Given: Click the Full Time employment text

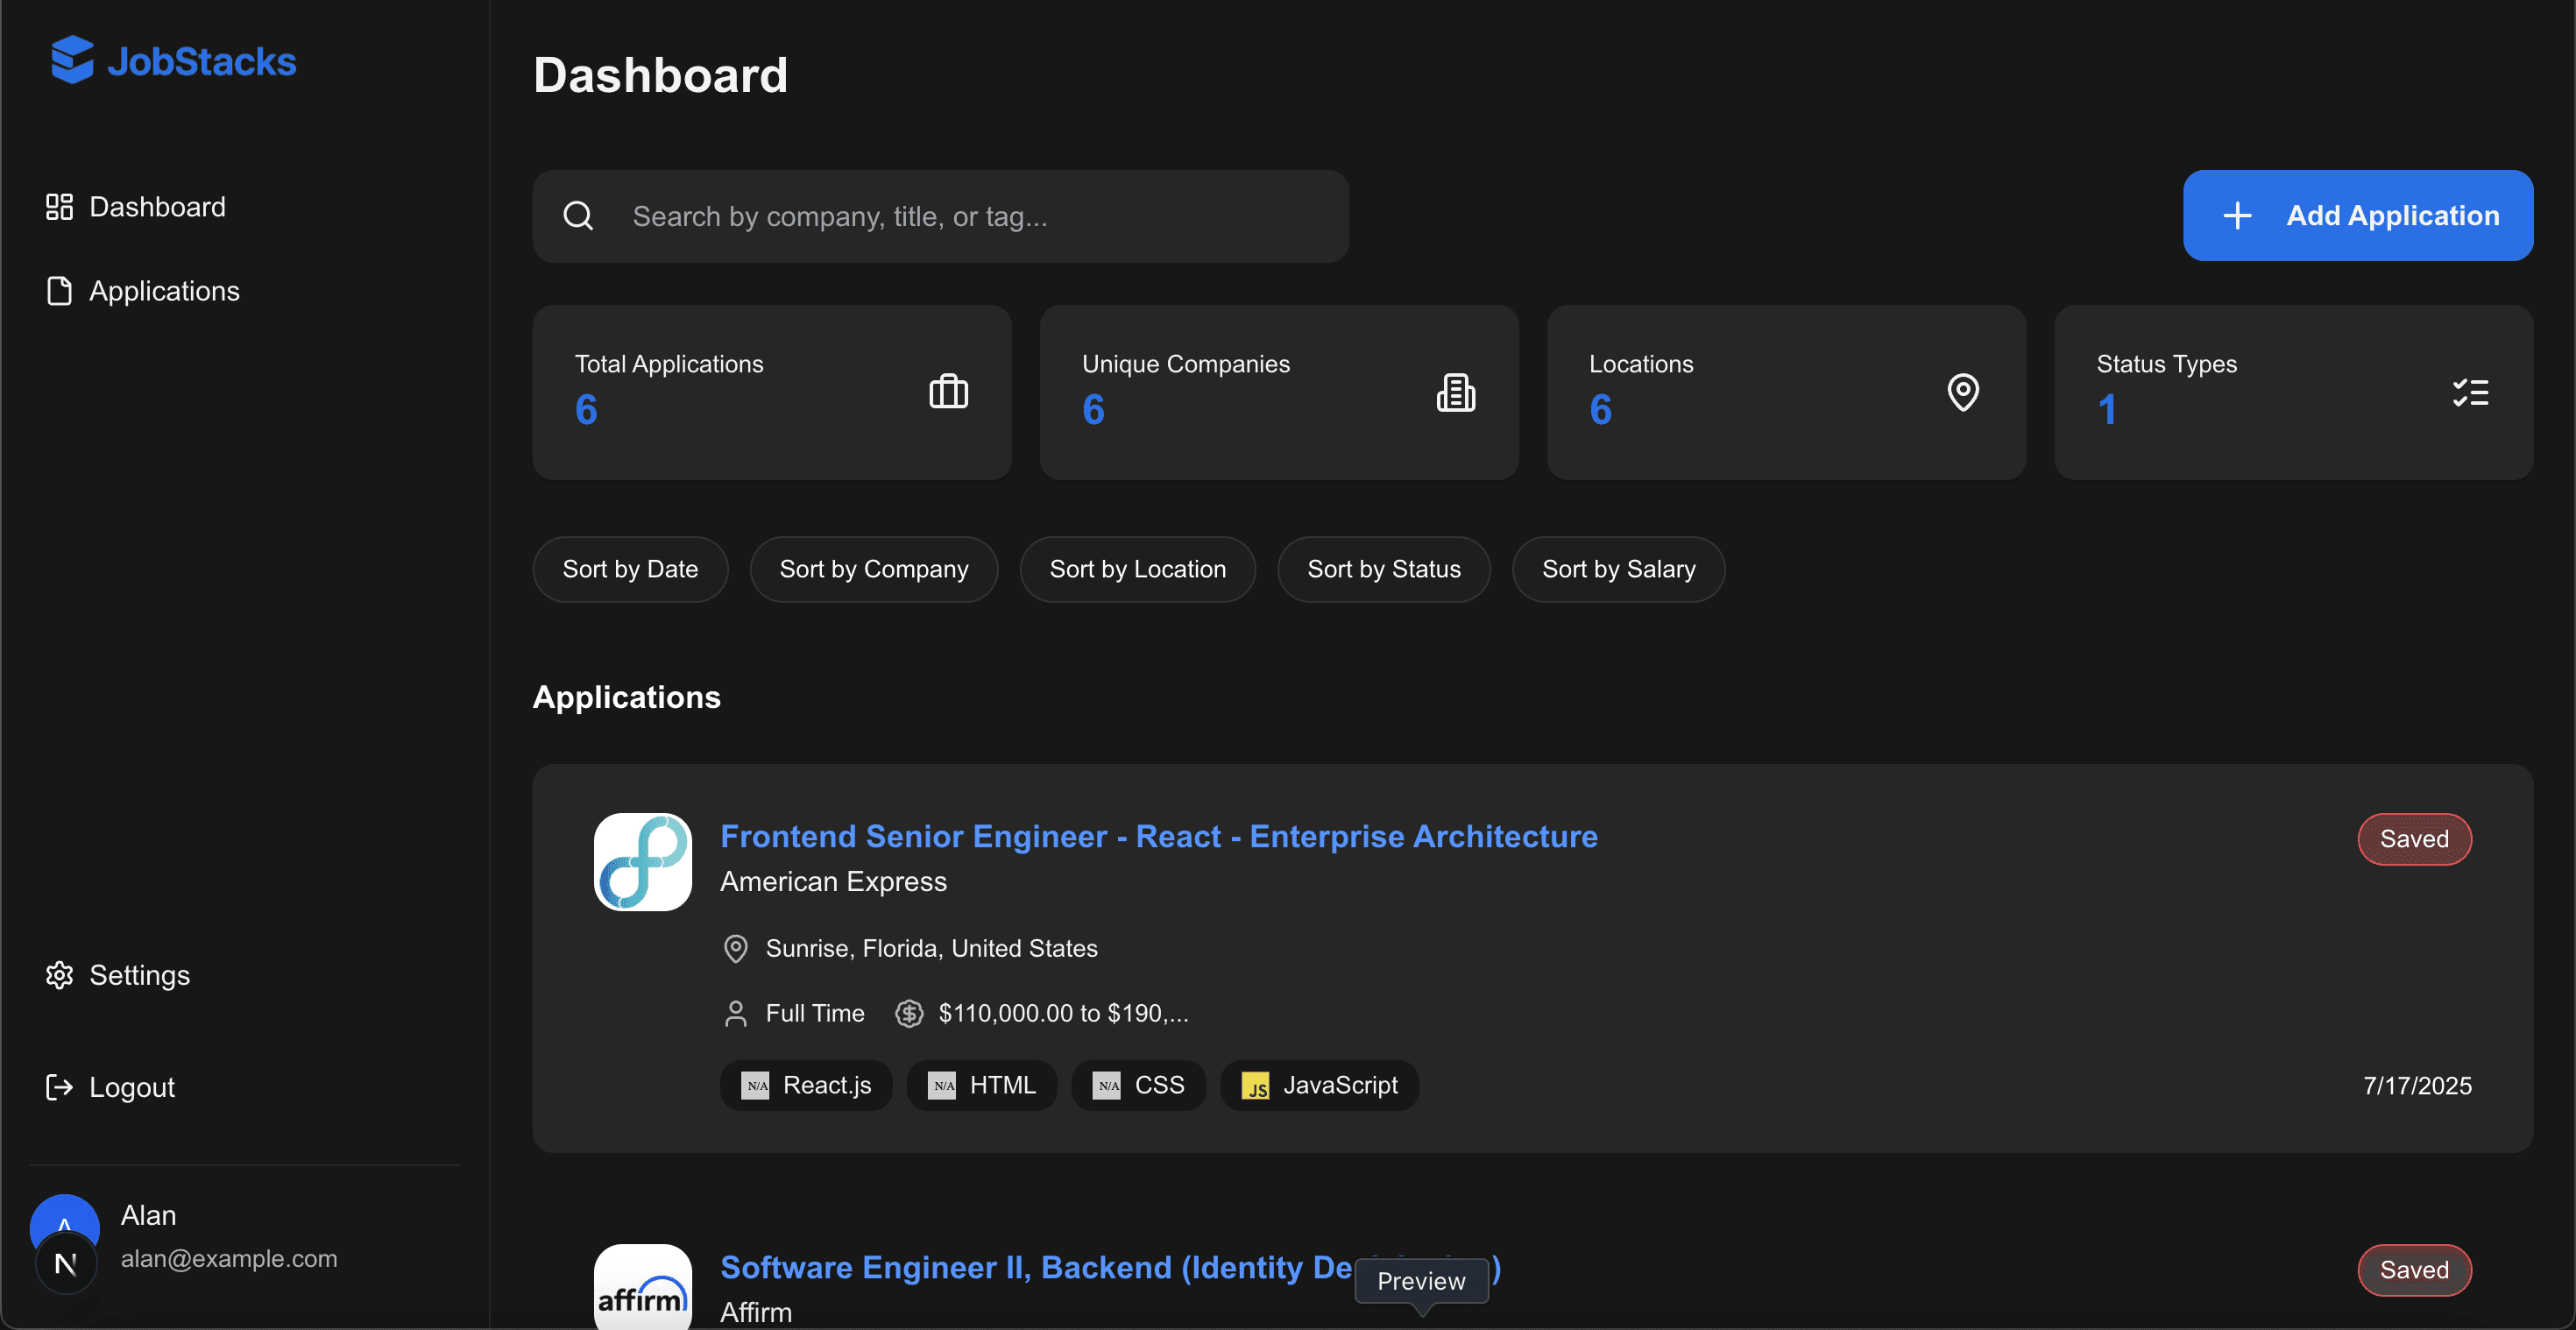Looking at the screenshot, I should click(814, 1013).
